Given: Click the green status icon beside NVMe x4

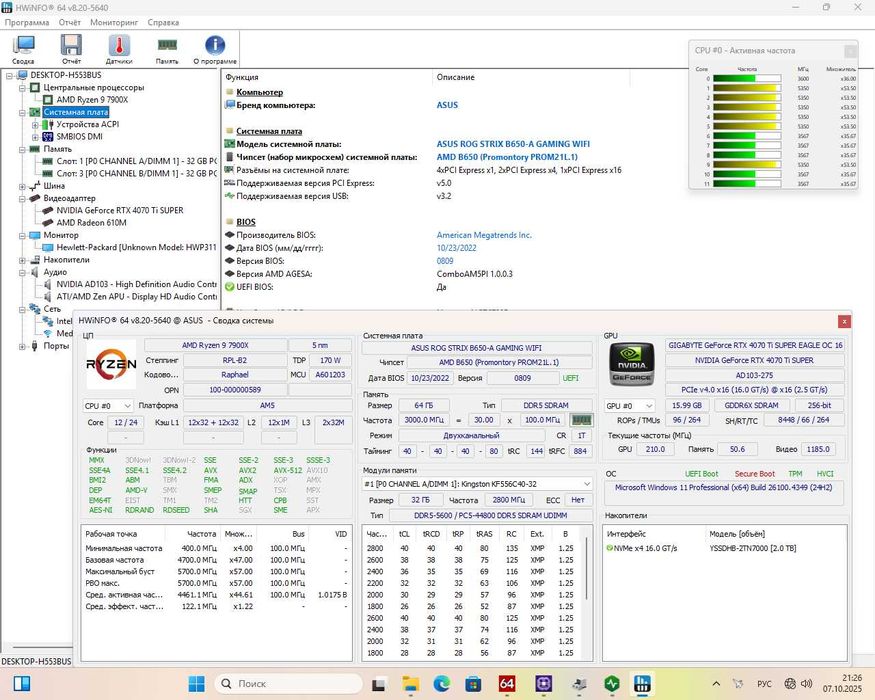Looking at the screenshot, I should (x=610, y=548).
